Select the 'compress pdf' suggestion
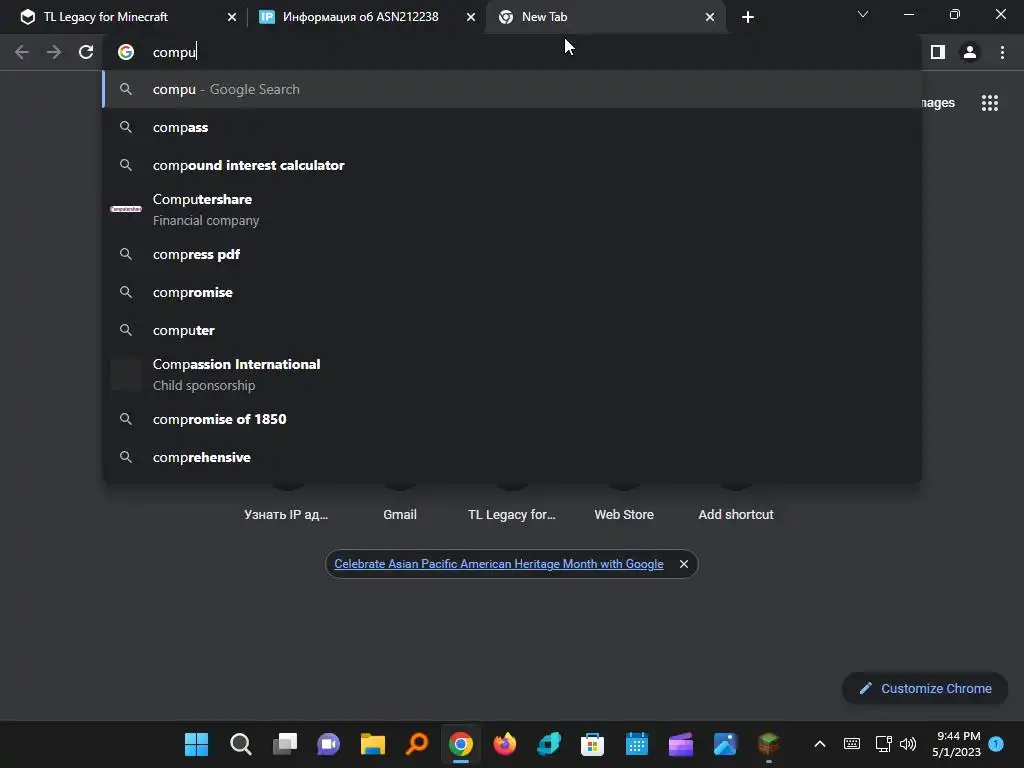The width and height of the screenshot is (1024, 768). pos(512,254)
